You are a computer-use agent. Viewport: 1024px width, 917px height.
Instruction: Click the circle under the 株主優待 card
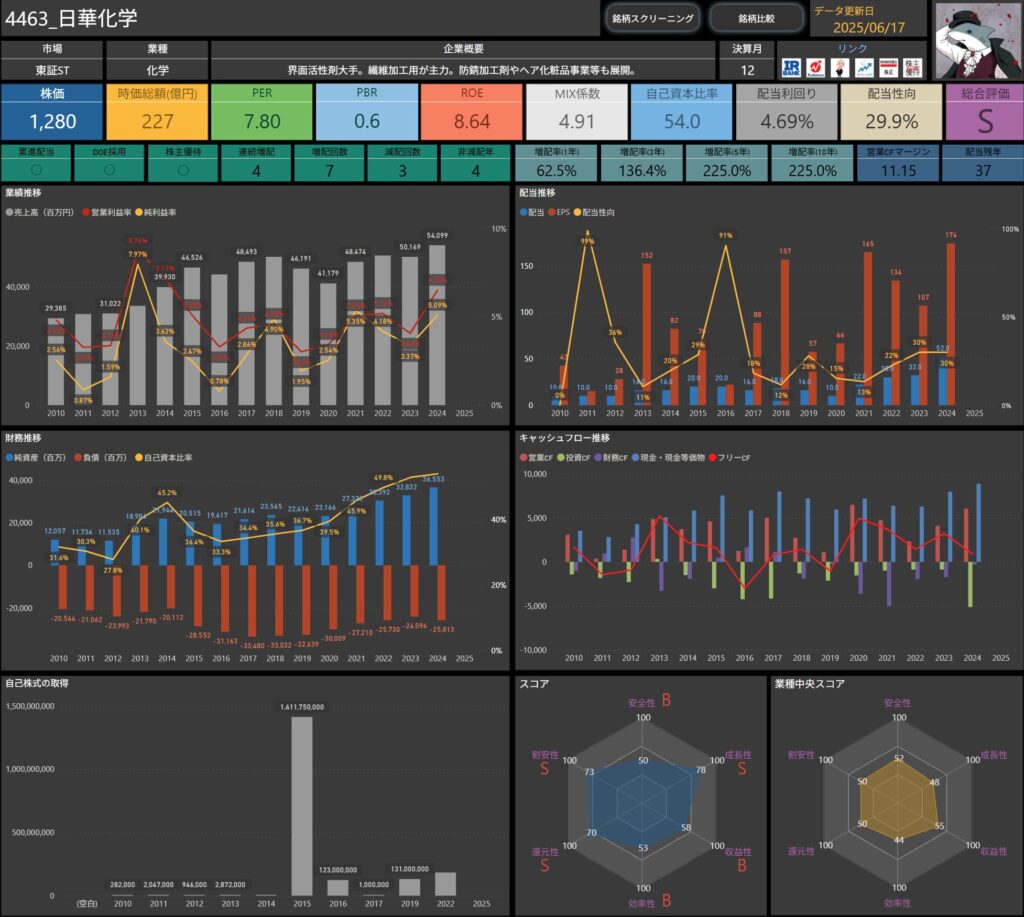[x=184, y=170]
